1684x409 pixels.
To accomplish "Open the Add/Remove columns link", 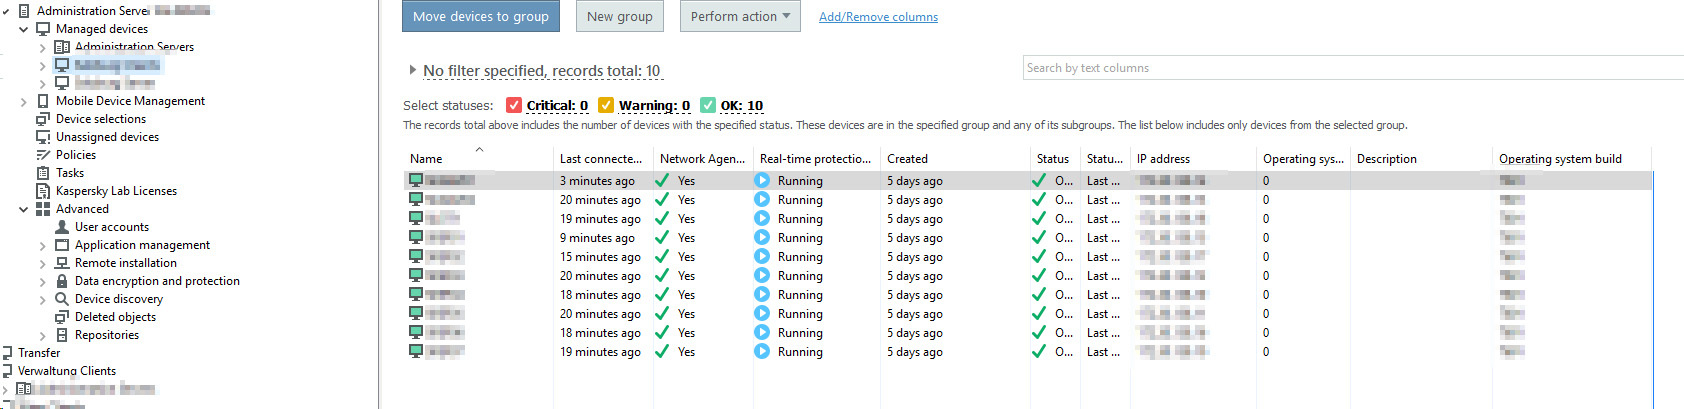I will [878, 17].
